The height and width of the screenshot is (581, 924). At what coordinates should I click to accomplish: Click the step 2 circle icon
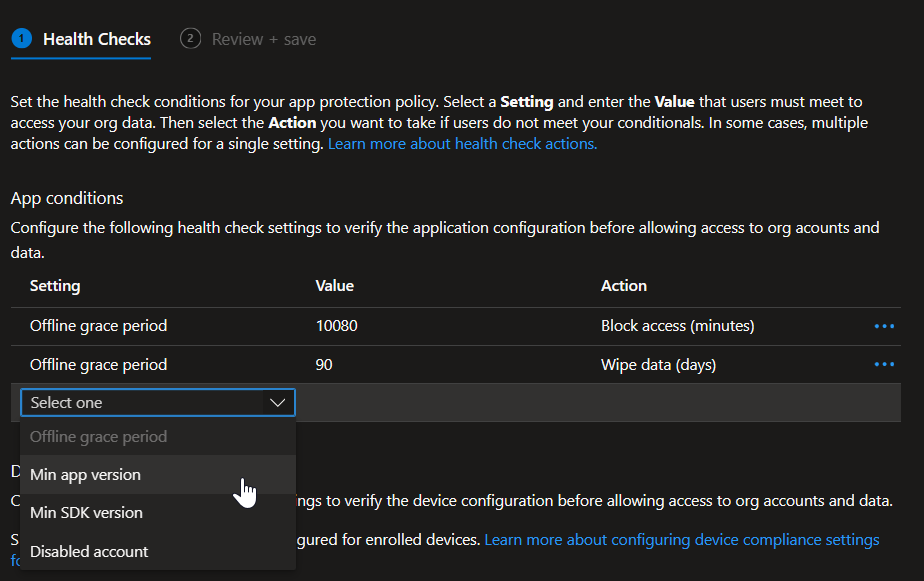(x=189, y=38)
